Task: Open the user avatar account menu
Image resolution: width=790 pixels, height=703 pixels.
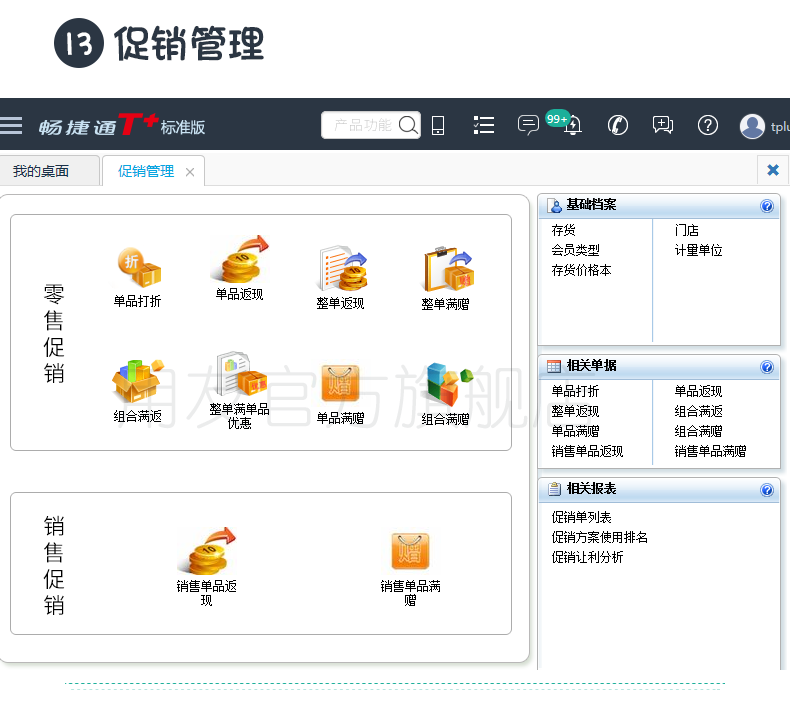Action: point(752,126)
